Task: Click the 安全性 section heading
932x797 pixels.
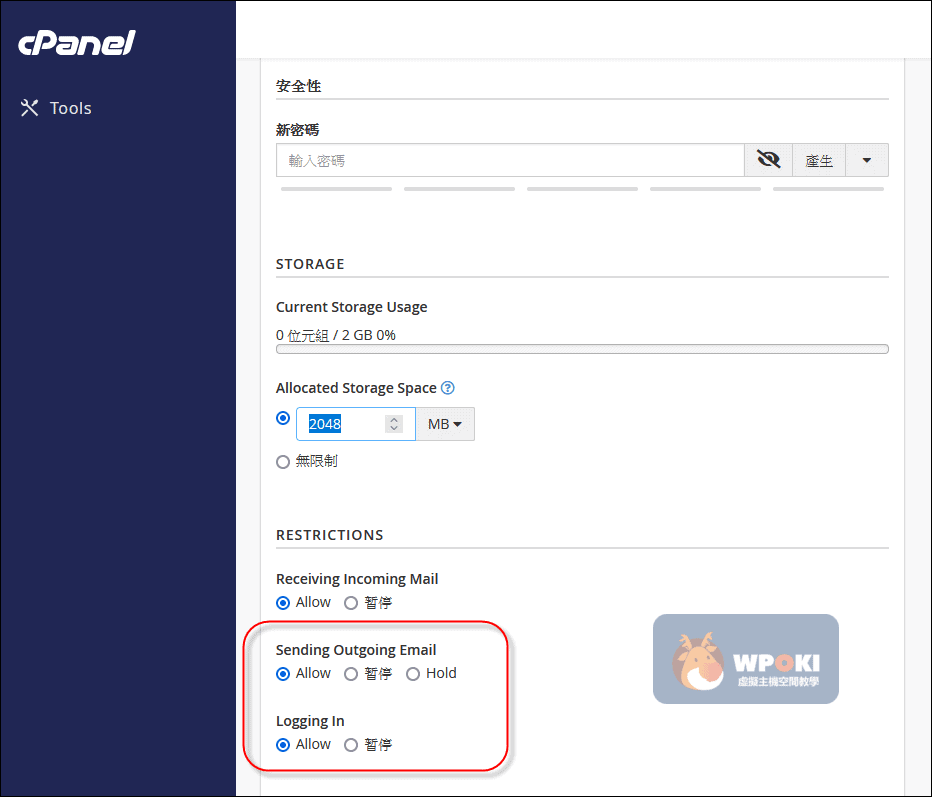Action: coord(298,86)
